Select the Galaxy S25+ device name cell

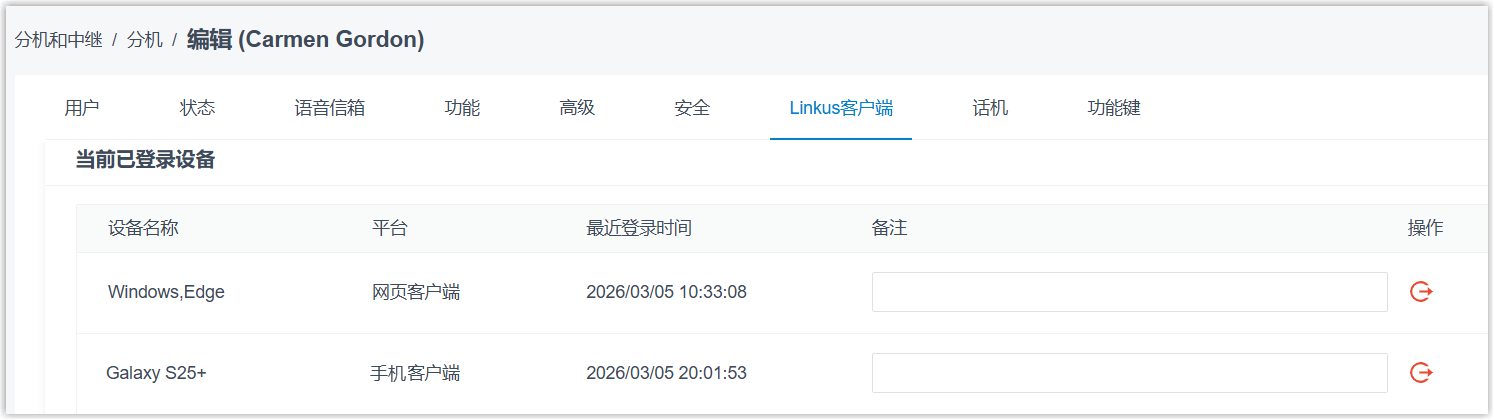coord(156,373)
